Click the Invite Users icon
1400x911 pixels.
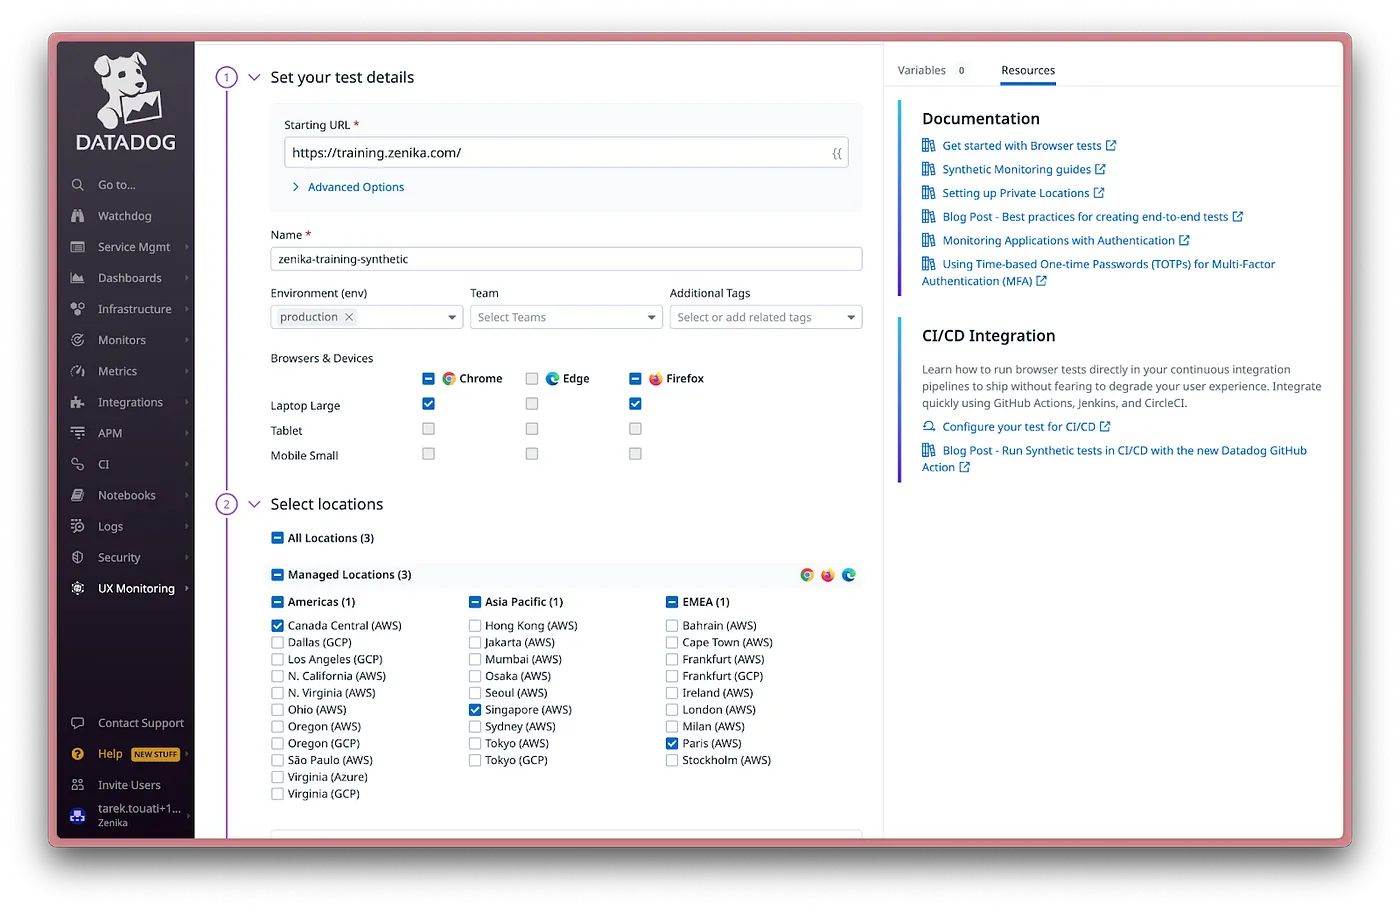coord(77,785)
